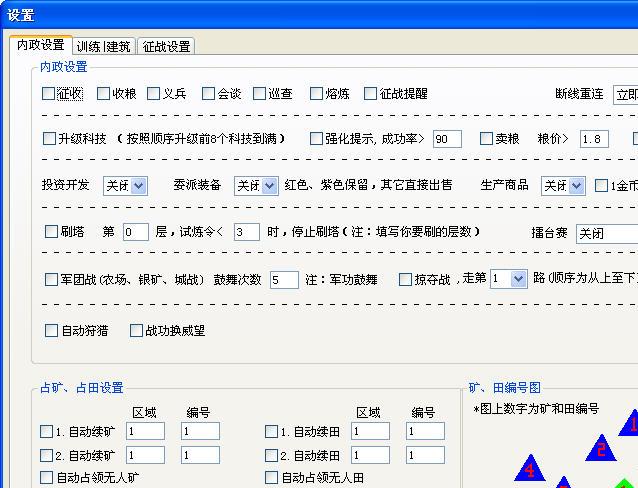
Task: Toggle the 收粮 checkbox
Action: pos(104,94)
